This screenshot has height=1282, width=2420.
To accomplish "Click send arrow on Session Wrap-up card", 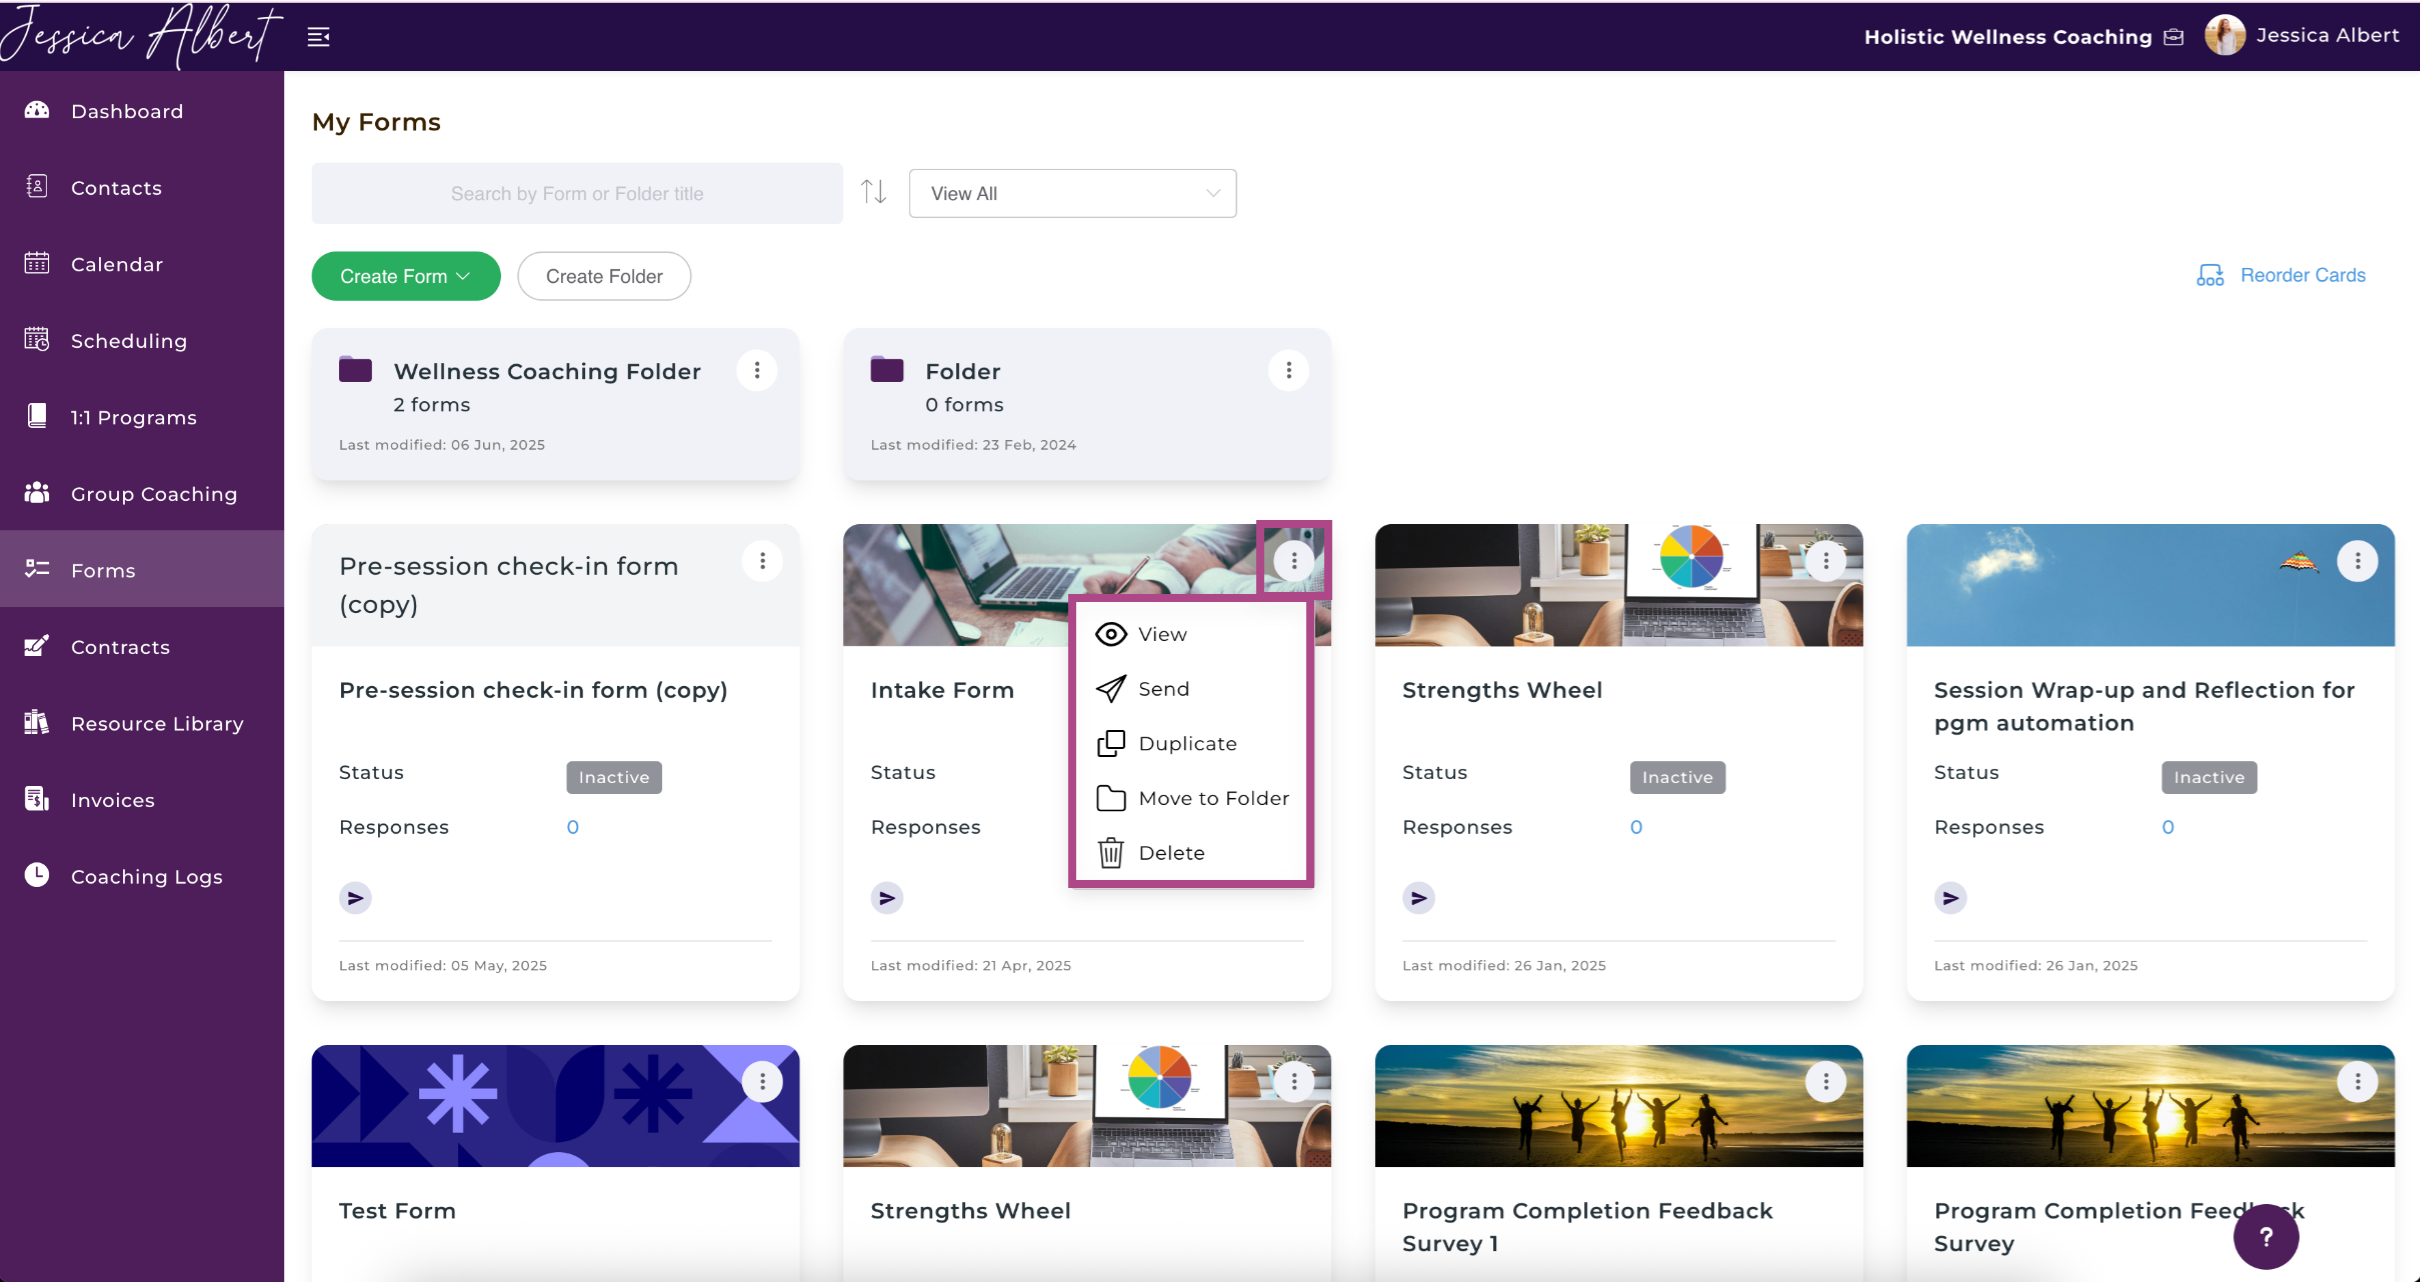I will [x=1950, y=898].
